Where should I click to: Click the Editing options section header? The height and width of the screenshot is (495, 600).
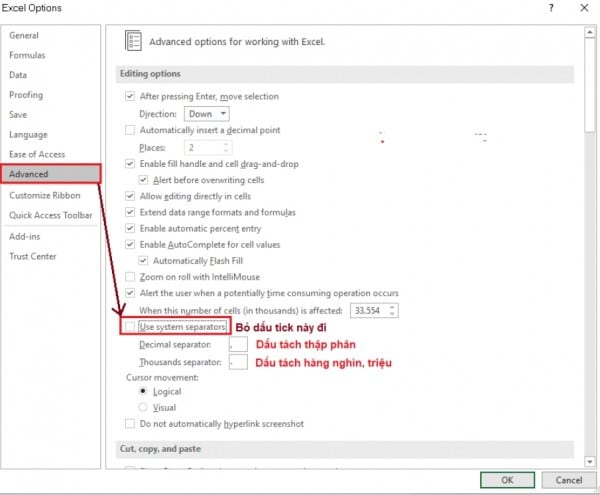(x=344, y=74)
